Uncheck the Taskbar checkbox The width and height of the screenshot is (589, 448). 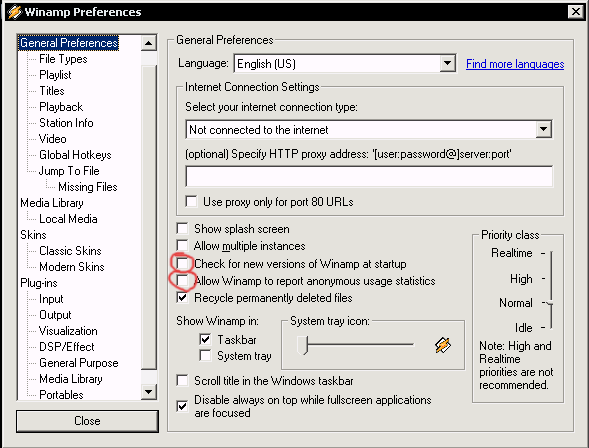205,339
